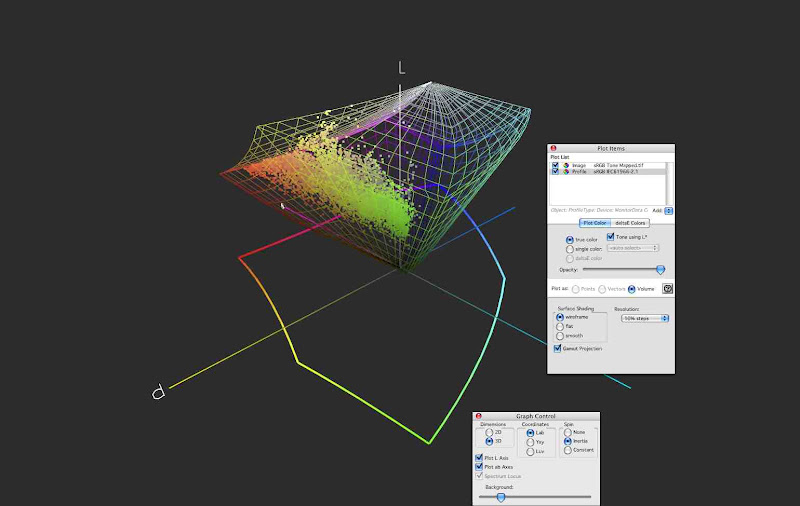This screenshot has width=800, height=506.
Task: Select Plot as Volume option
Action: pyautogui.click(x=632, y=289)
